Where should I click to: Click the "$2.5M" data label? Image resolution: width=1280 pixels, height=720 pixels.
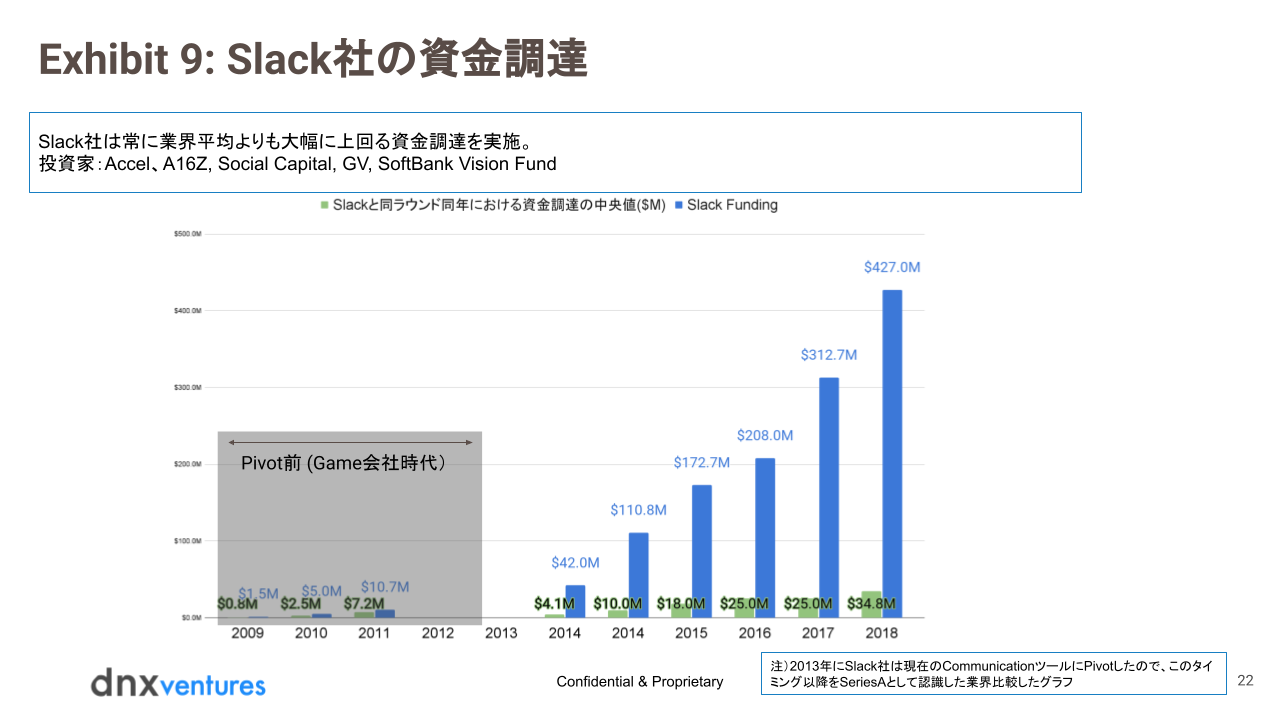300,604
